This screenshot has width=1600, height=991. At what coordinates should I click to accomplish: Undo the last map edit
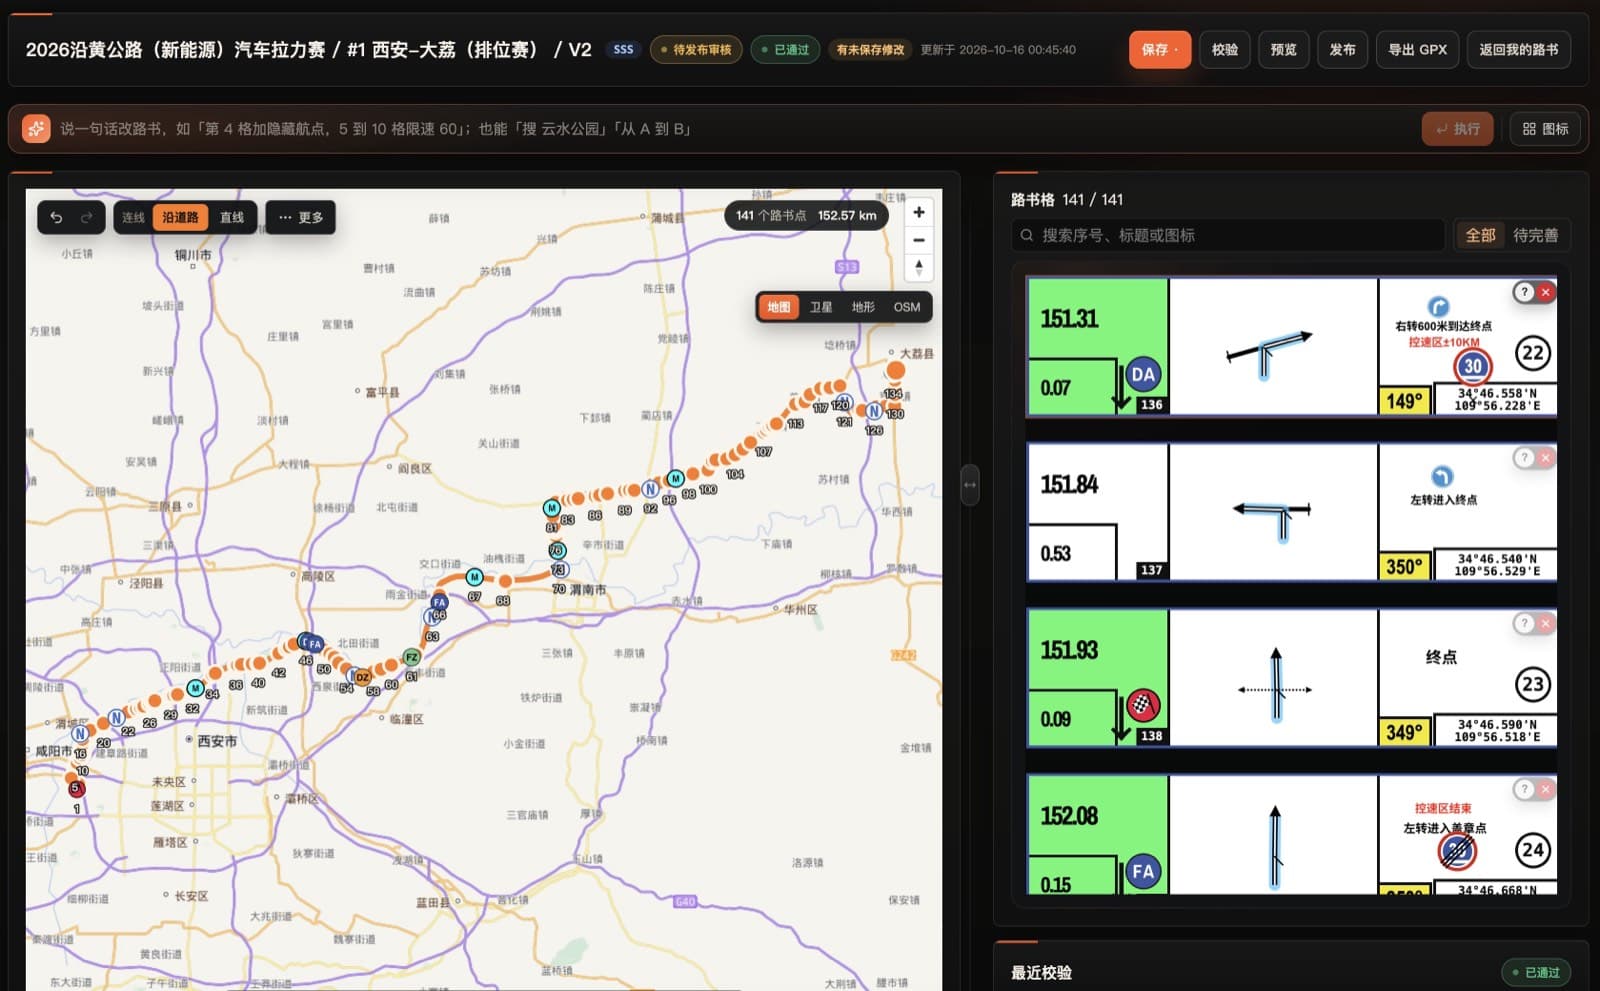tap(56, 217)
